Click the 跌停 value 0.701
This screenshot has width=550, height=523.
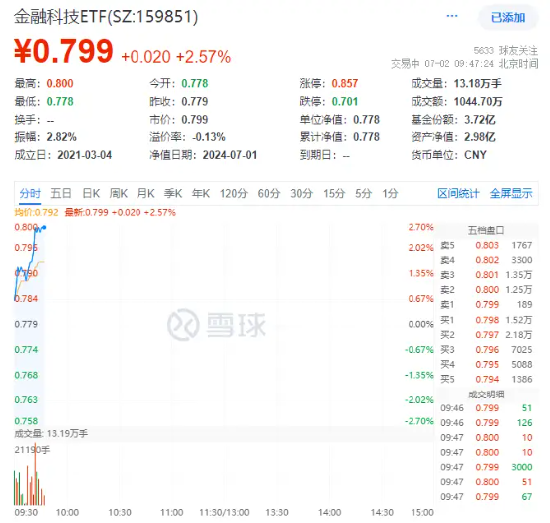pos(345,102)
